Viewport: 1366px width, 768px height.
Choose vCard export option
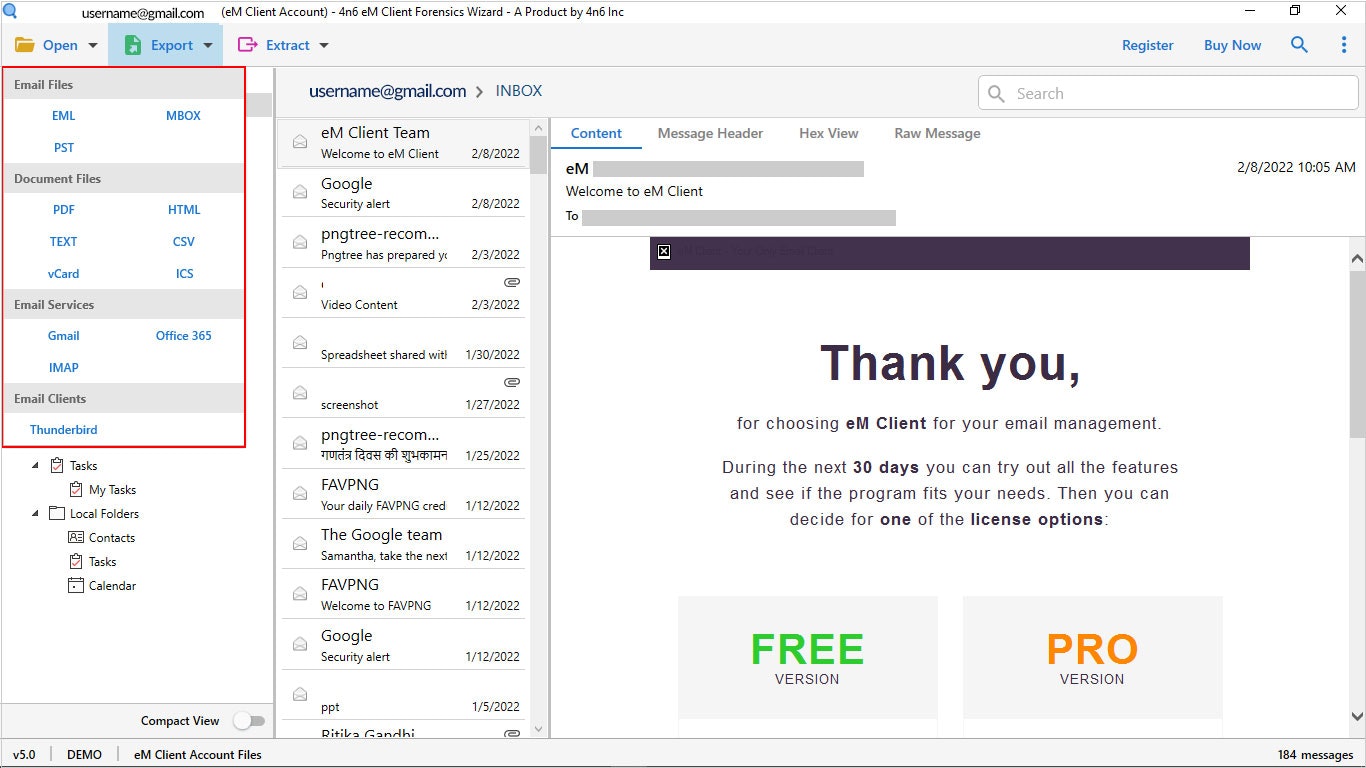(x=64, y=274)
